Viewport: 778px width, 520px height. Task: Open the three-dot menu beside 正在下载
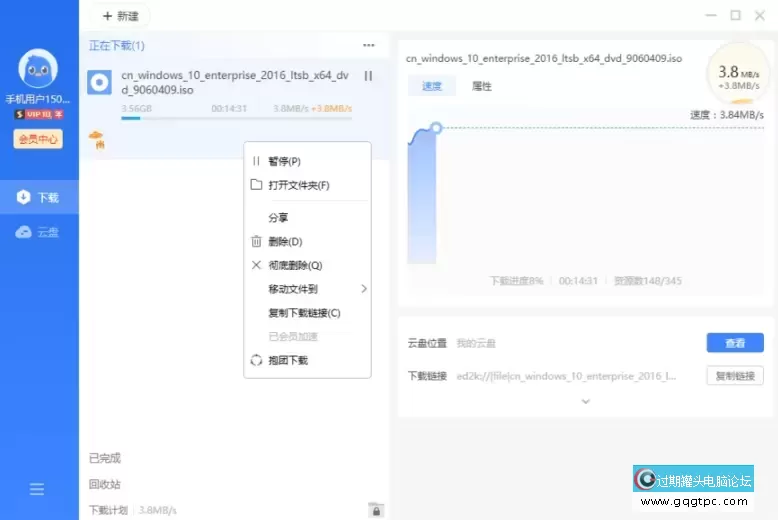pos(368,46)
